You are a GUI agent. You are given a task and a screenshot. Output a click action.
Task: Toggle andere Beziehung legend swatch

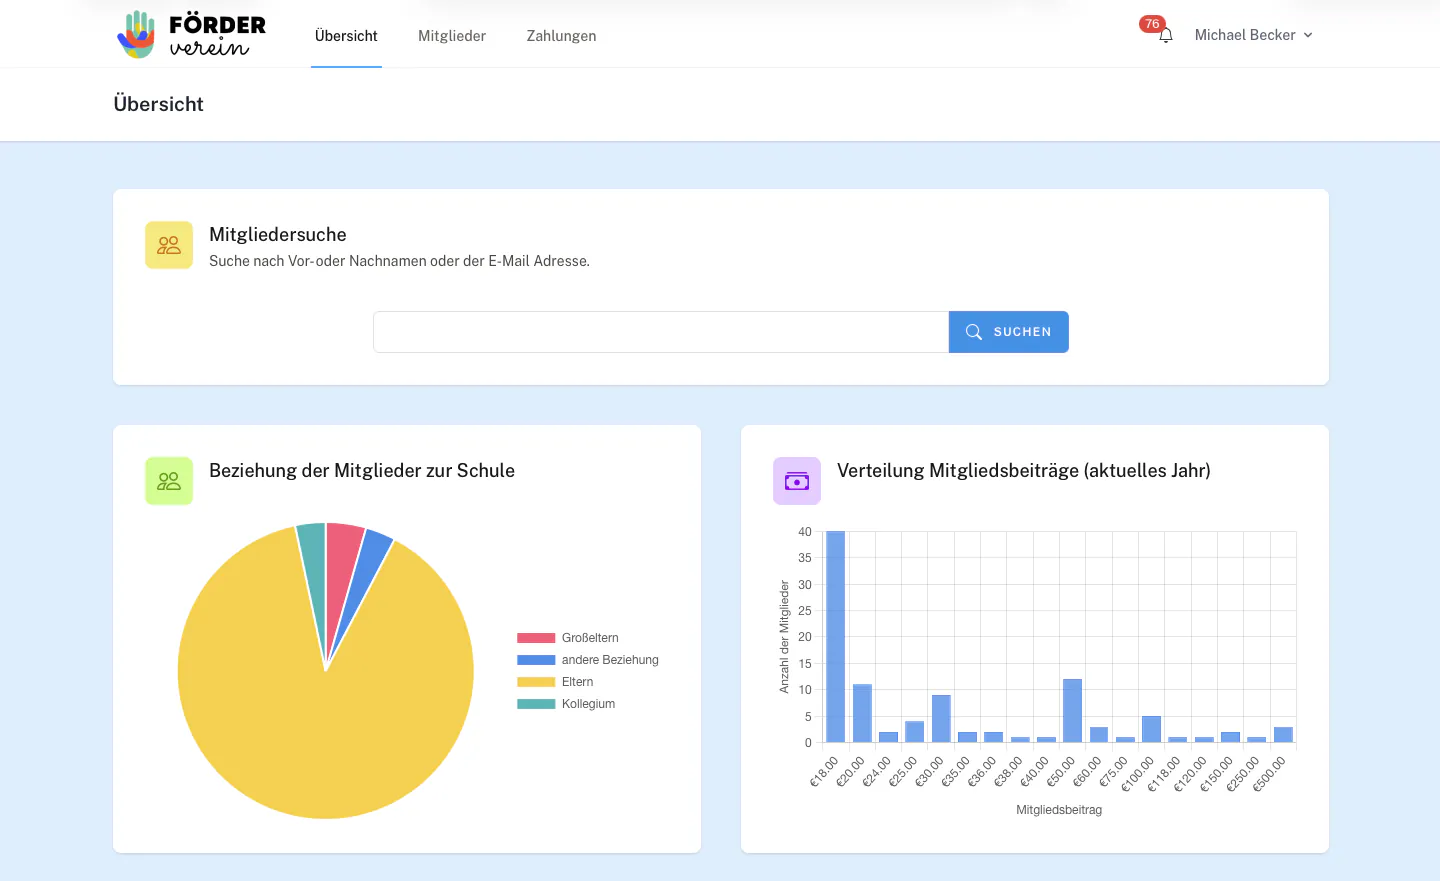point(536,660)
